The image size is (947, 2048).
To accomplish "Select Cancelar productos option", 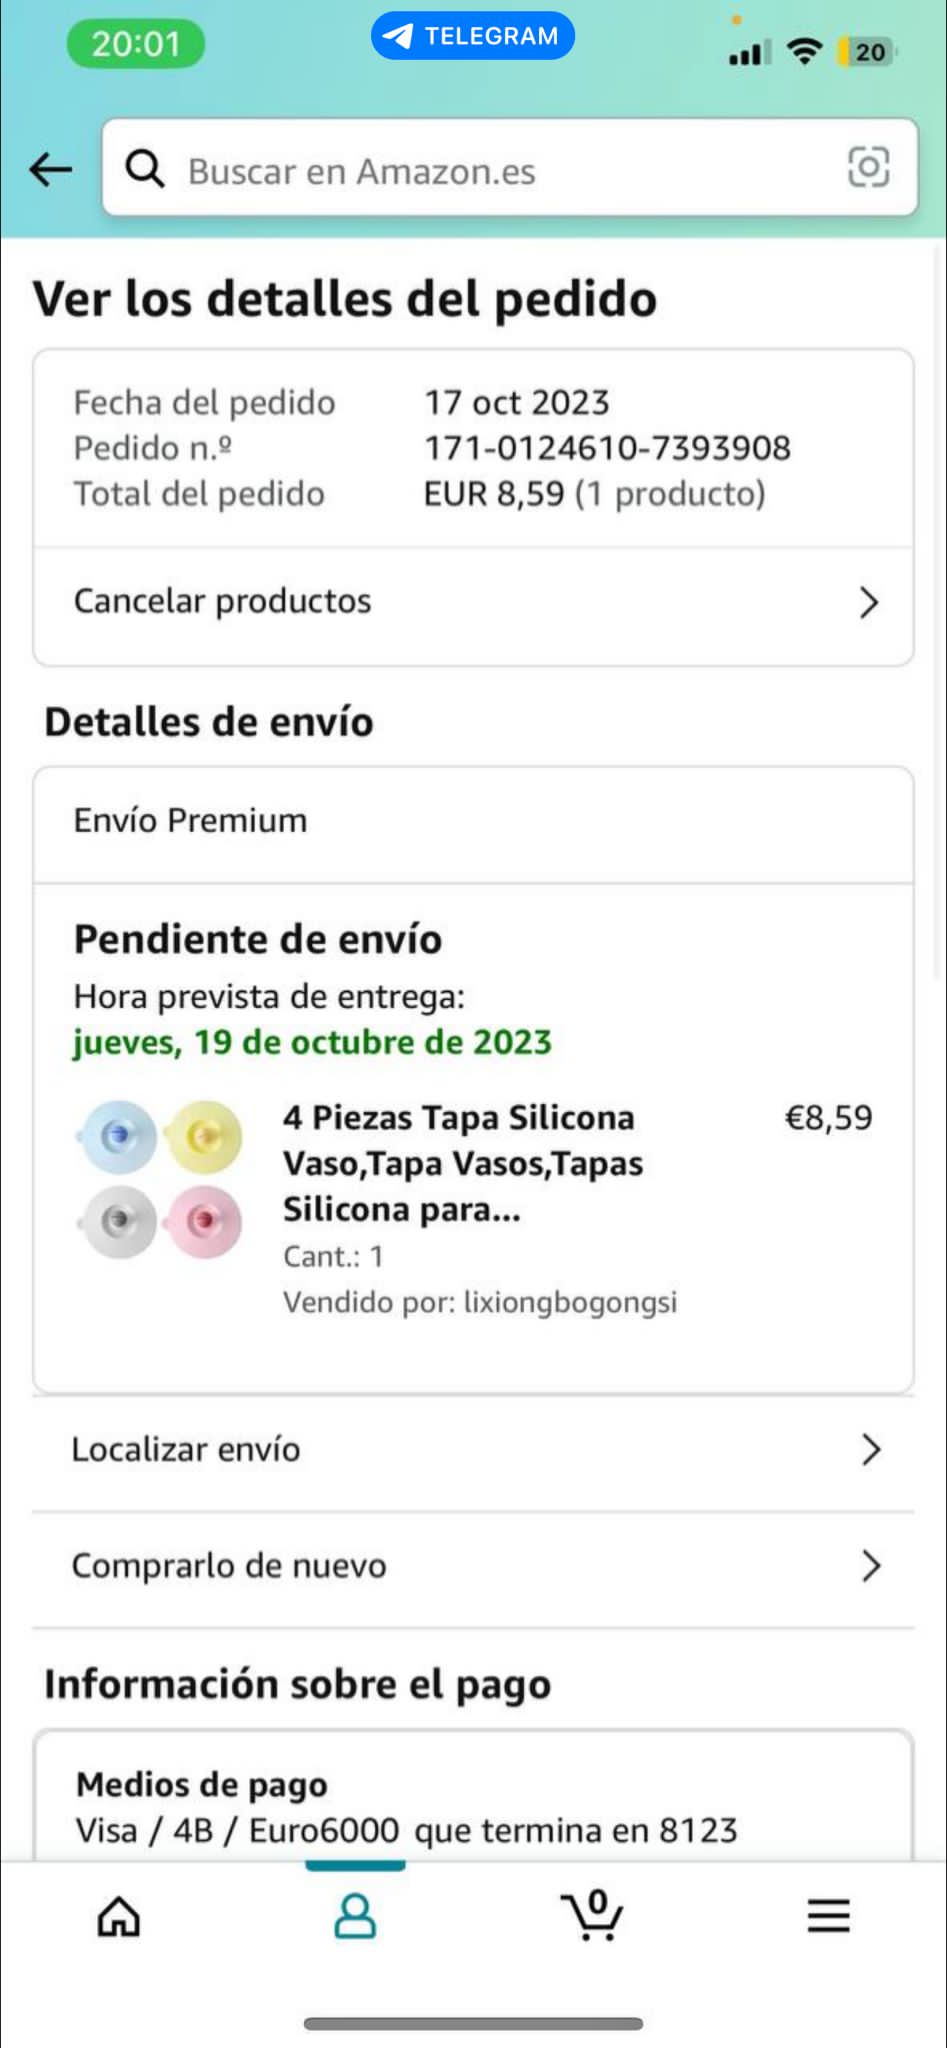I will (x=223, y=601).
